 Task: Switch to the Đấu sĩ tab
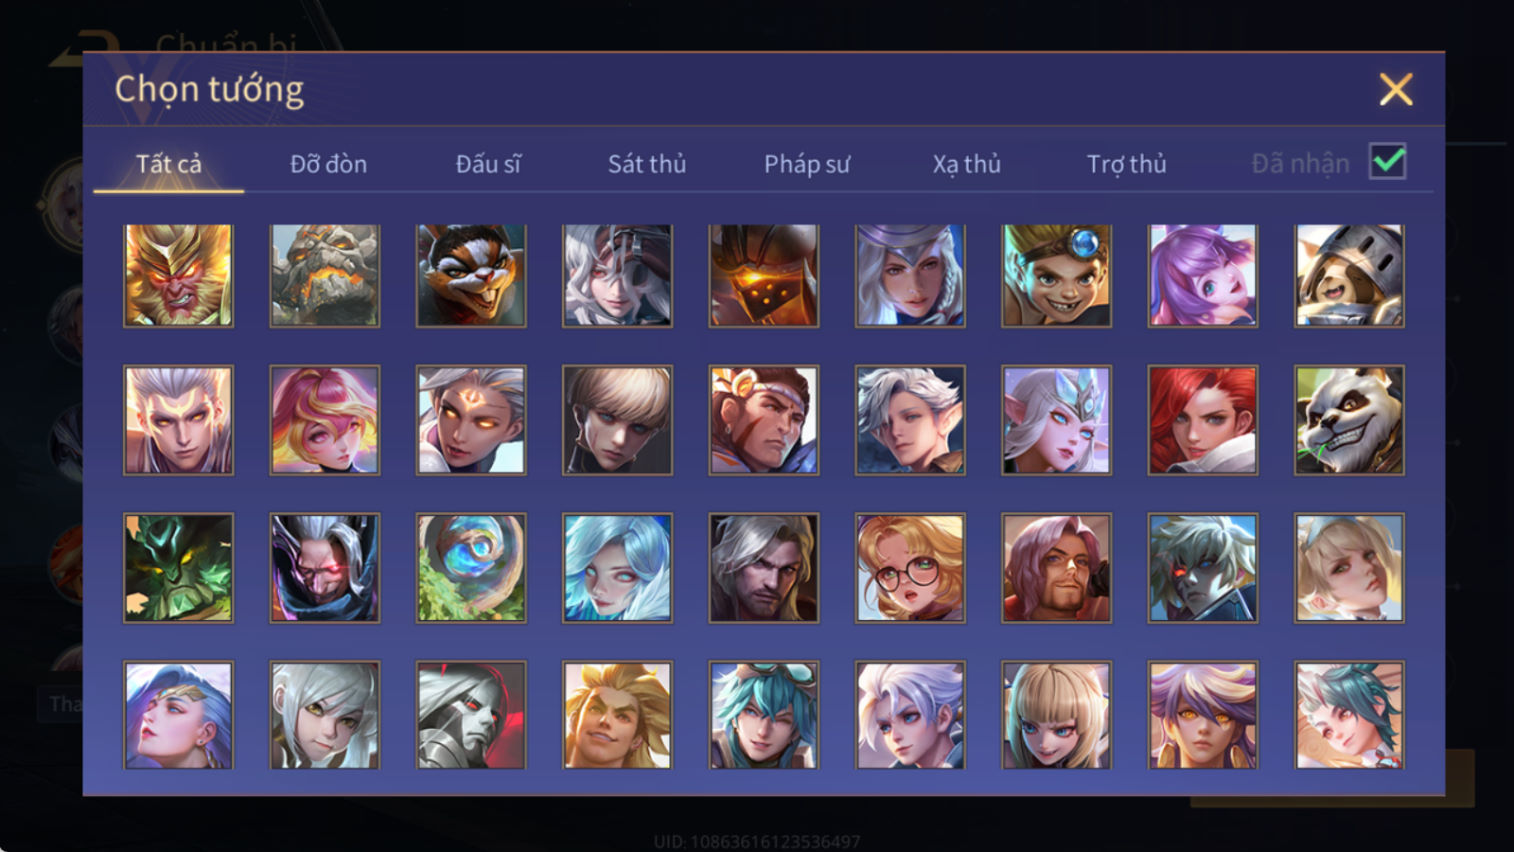coord(488,164)
